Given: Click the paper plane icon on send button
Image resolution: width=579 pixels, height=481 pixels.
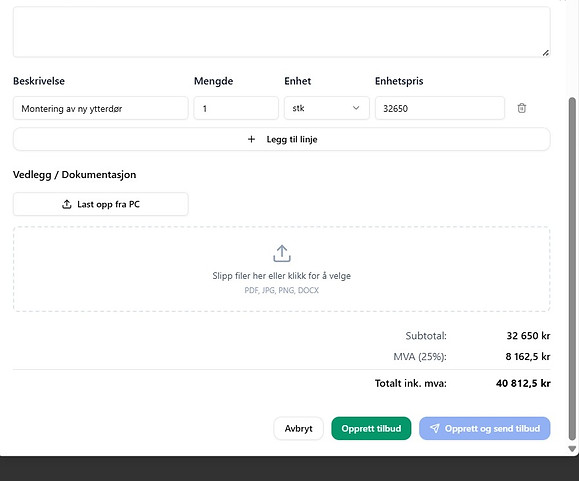Looking at the screenshot, I should (435, 428).
